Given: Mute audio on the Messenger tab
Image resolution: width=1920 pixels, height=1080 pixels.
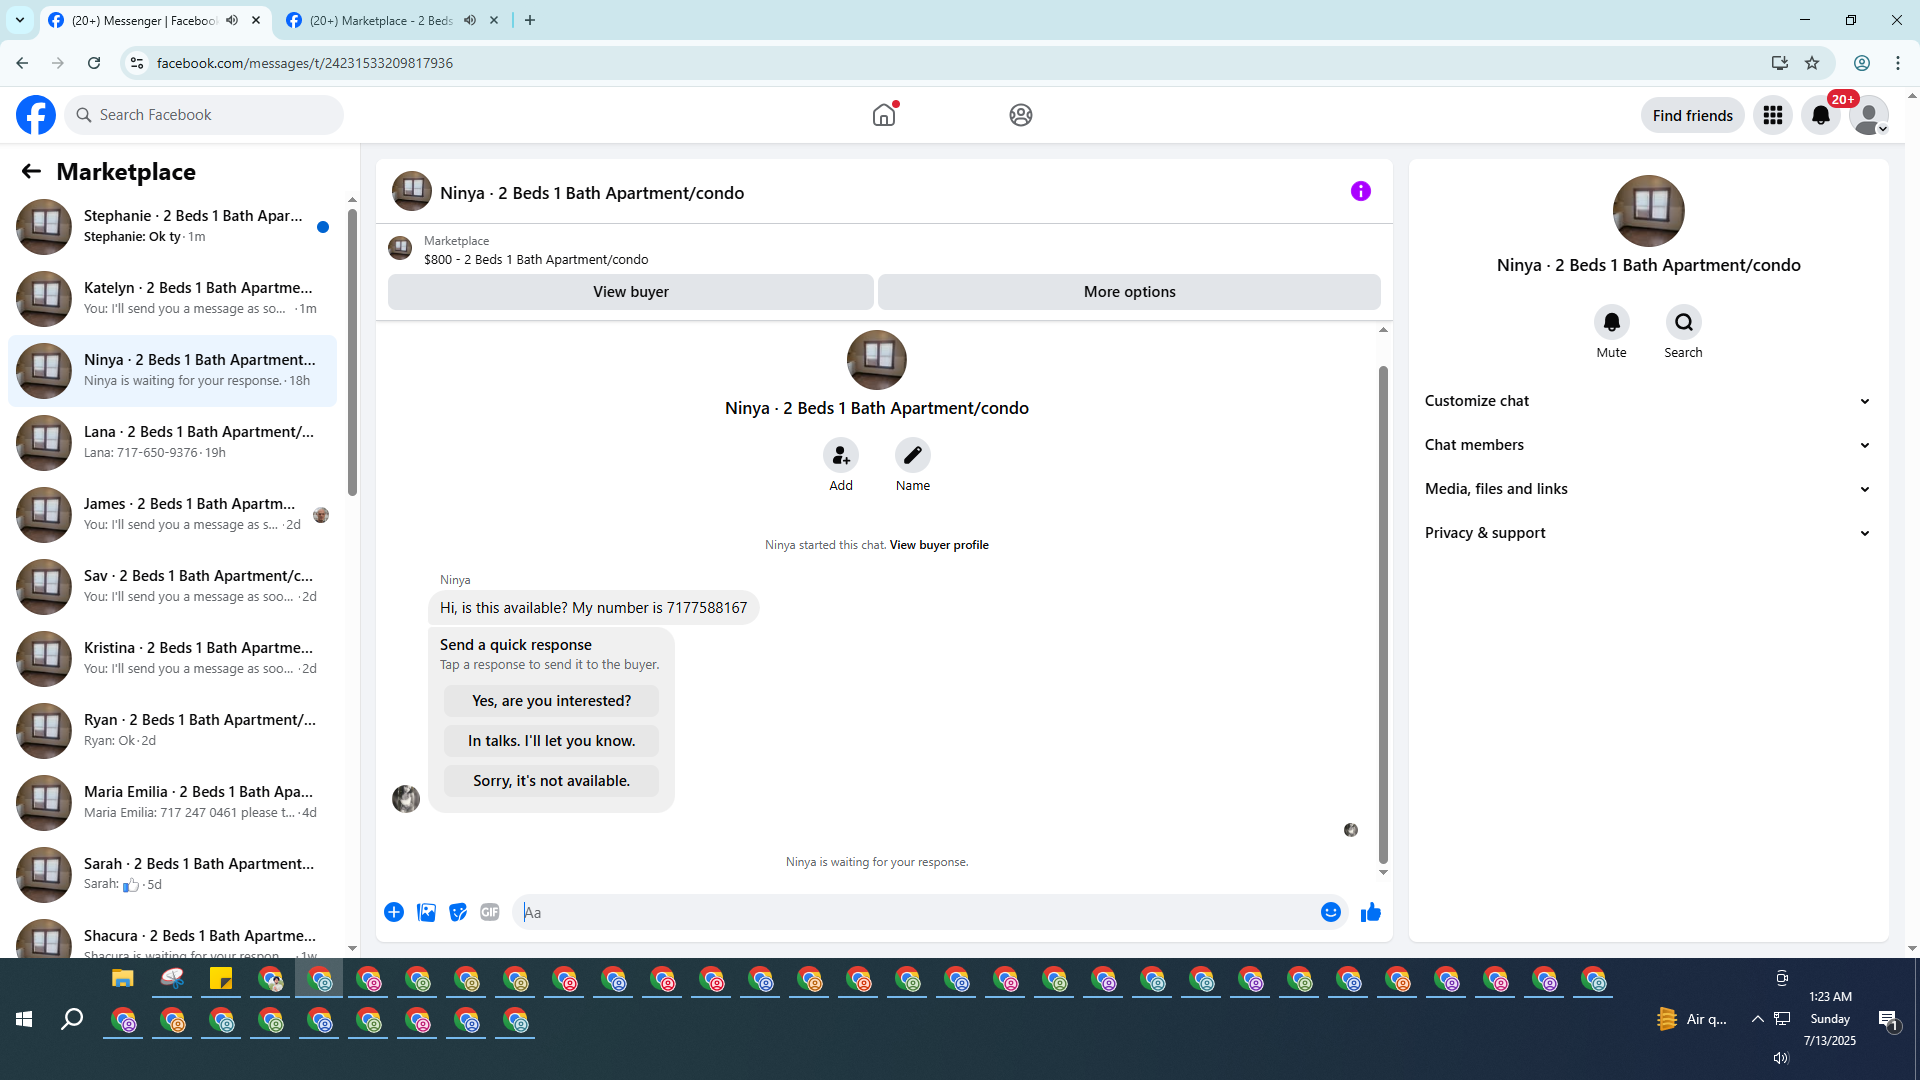Looking at the screenshot, I should (x=232, y=20).
